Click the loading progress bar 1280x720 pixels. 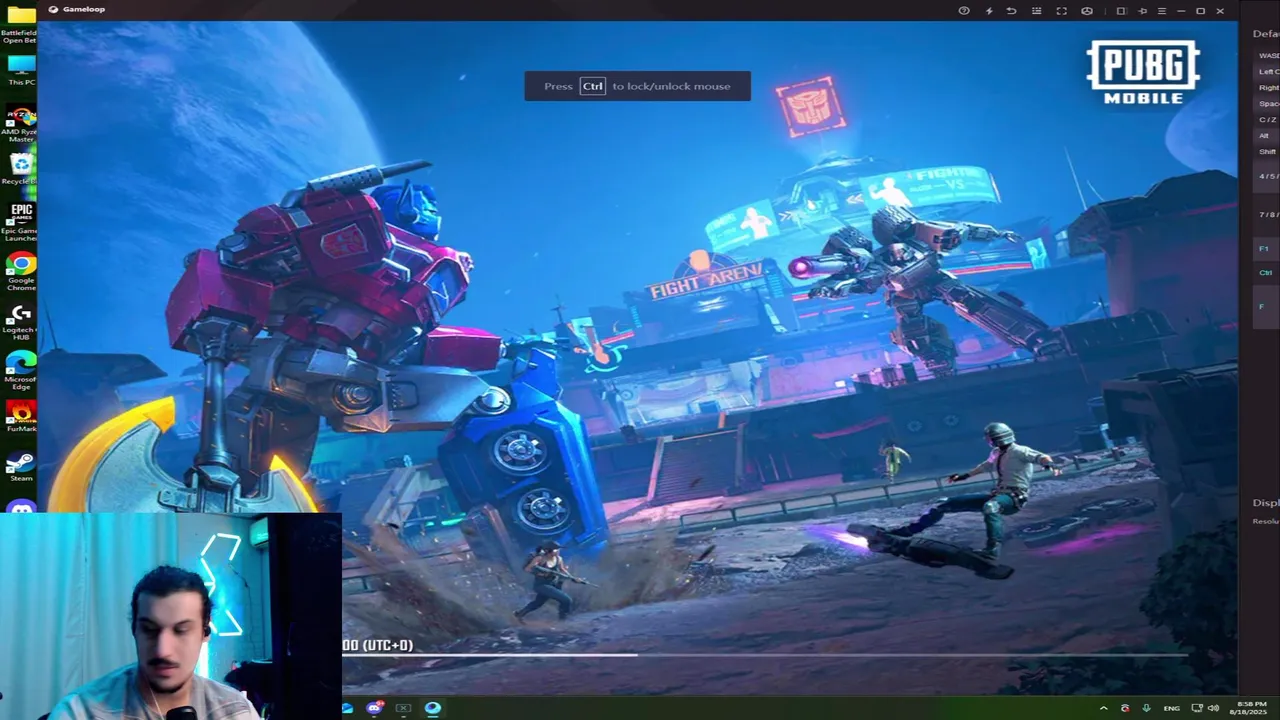(x=765, y=655)
